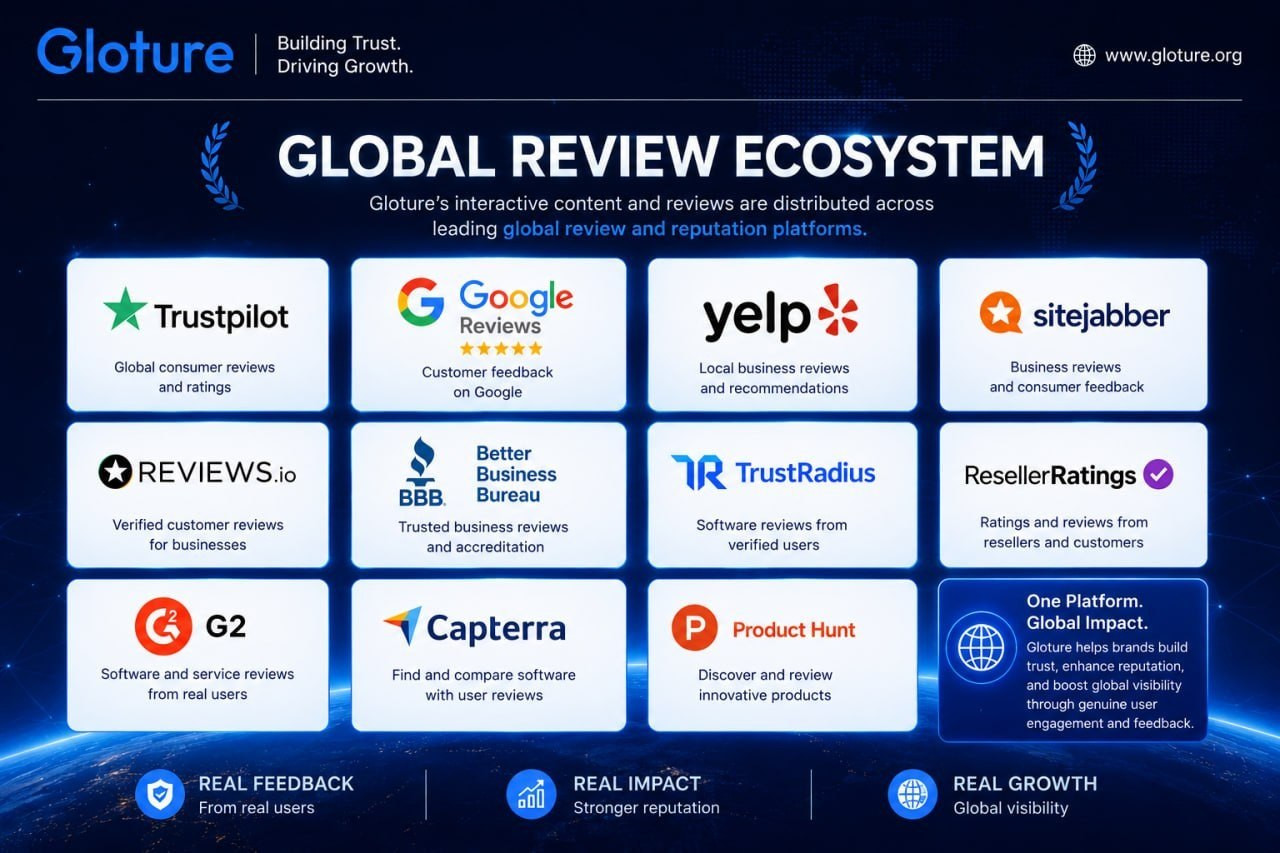Click the orange Product Hunt P icon

click(695, 629)
